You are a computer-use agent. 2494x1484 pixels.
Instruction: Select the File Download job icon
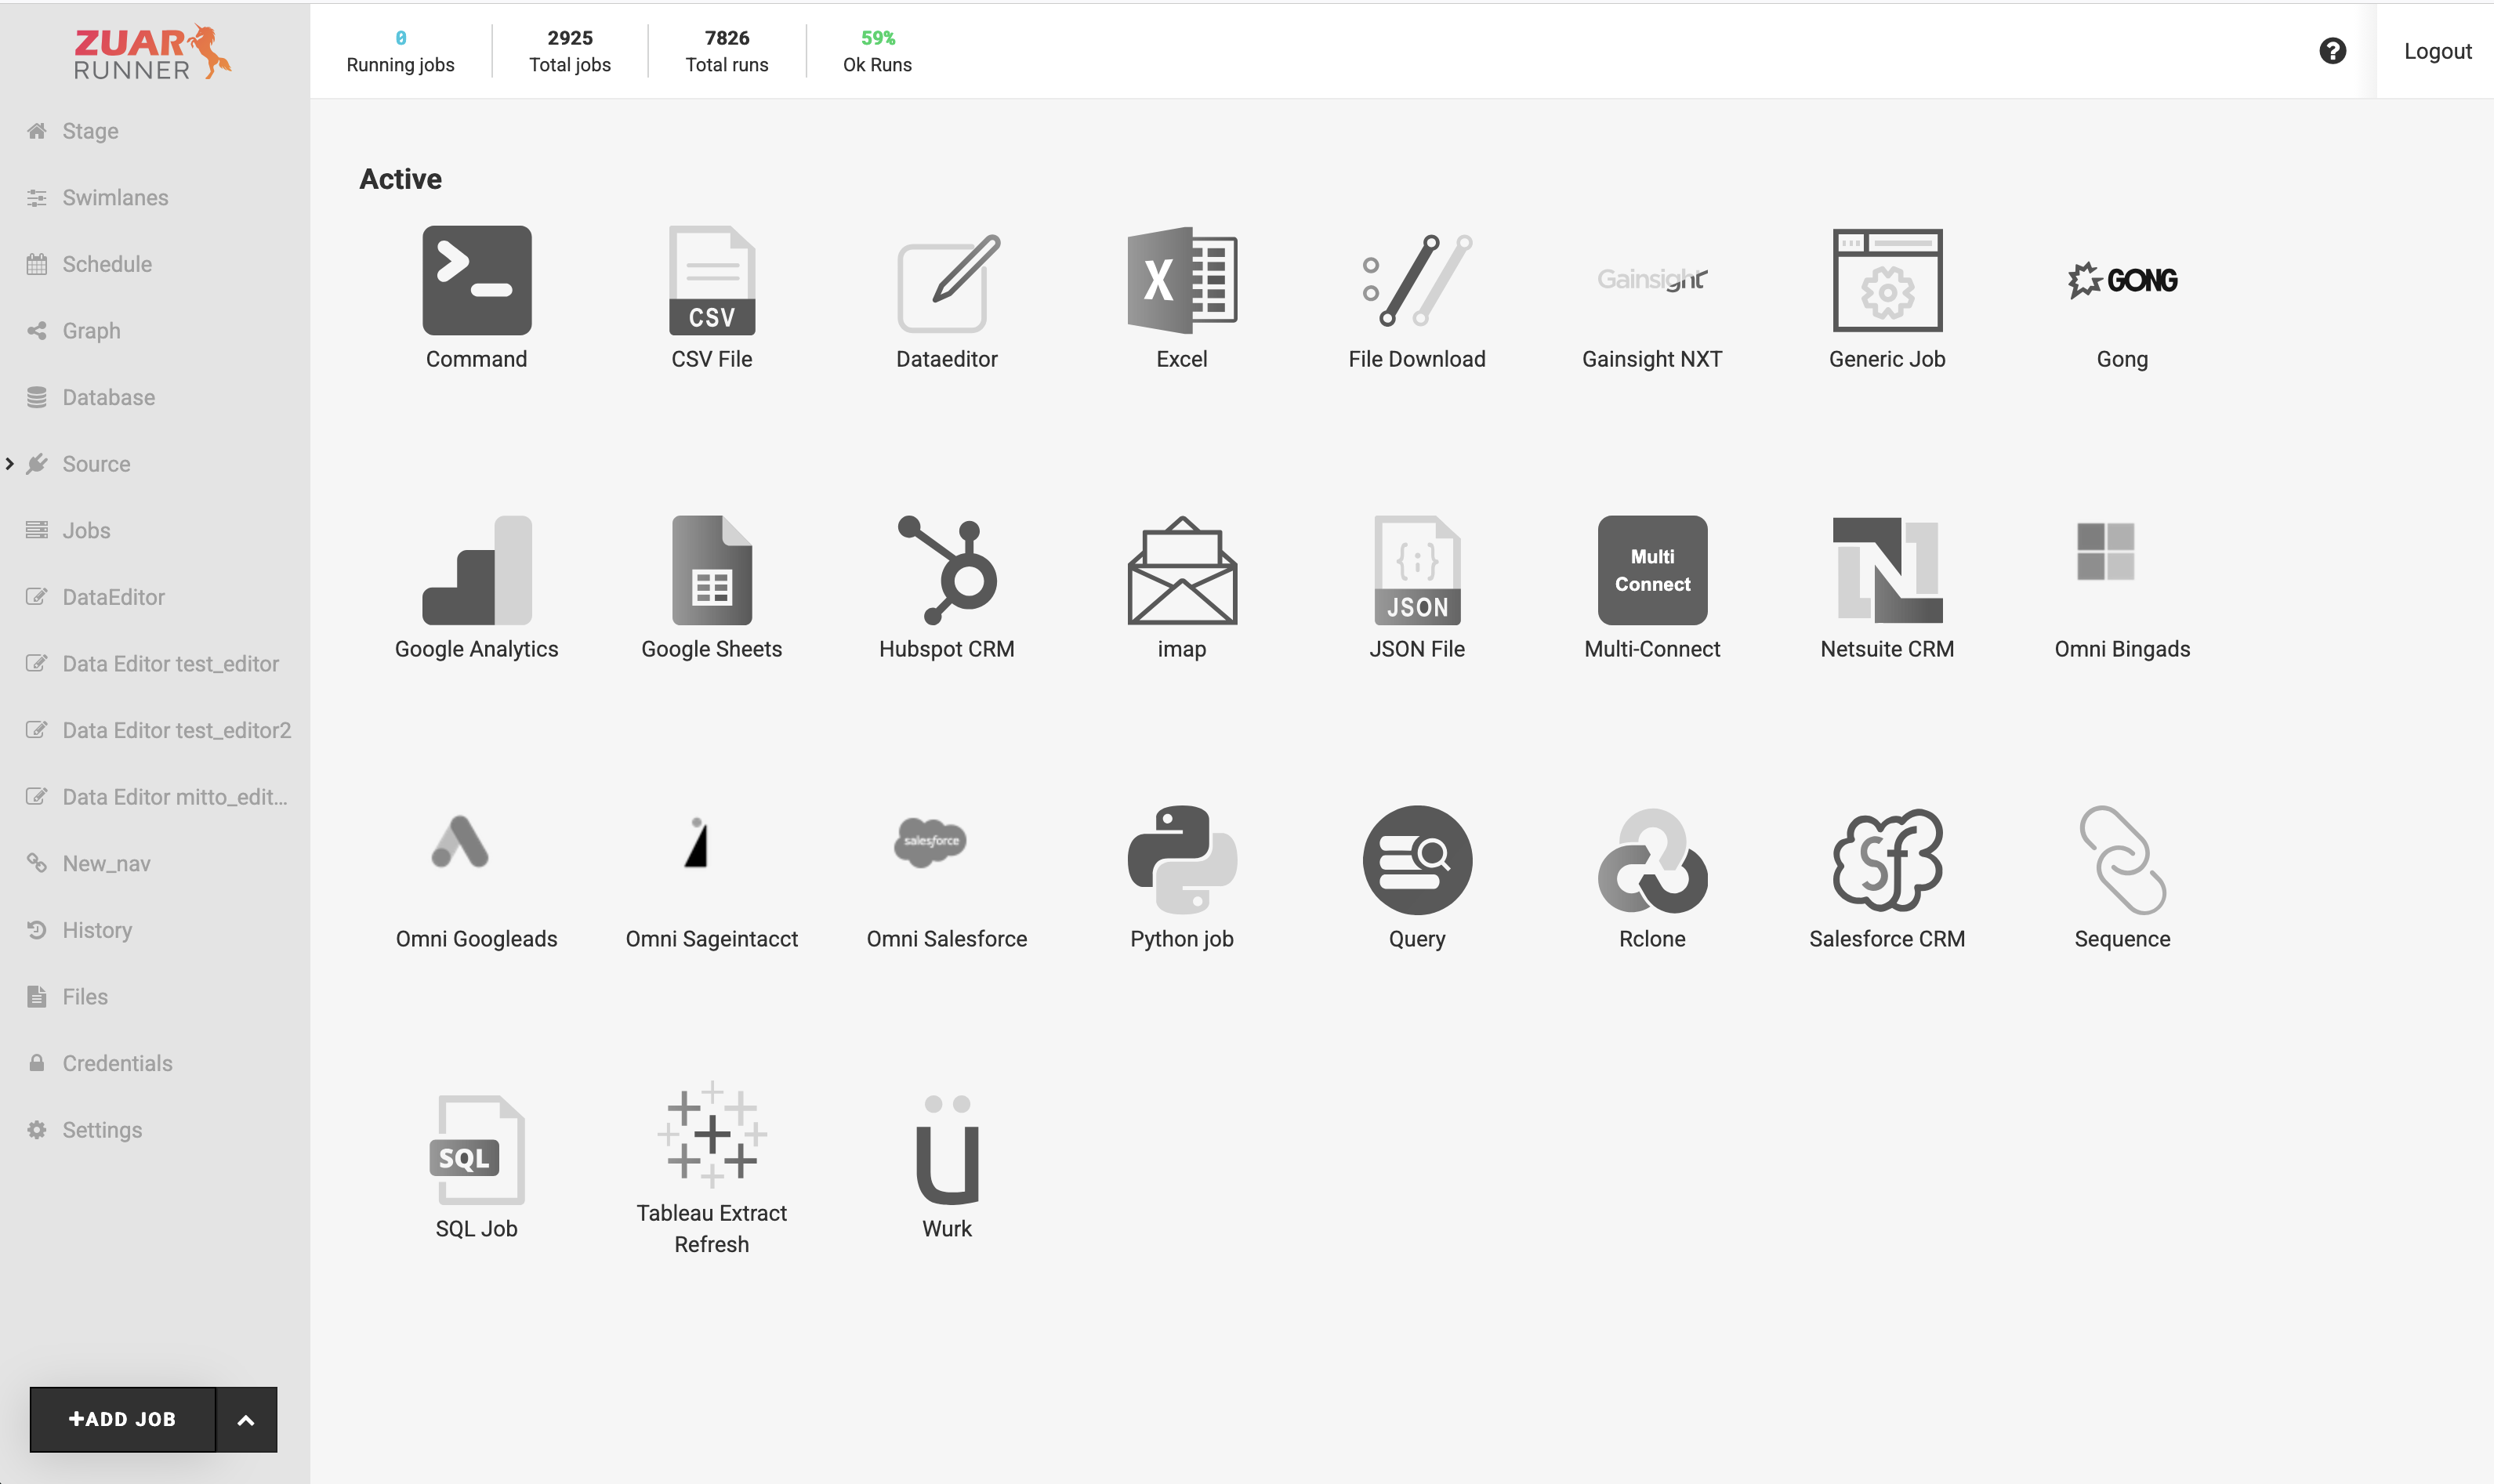click(x=1416, y=280)
